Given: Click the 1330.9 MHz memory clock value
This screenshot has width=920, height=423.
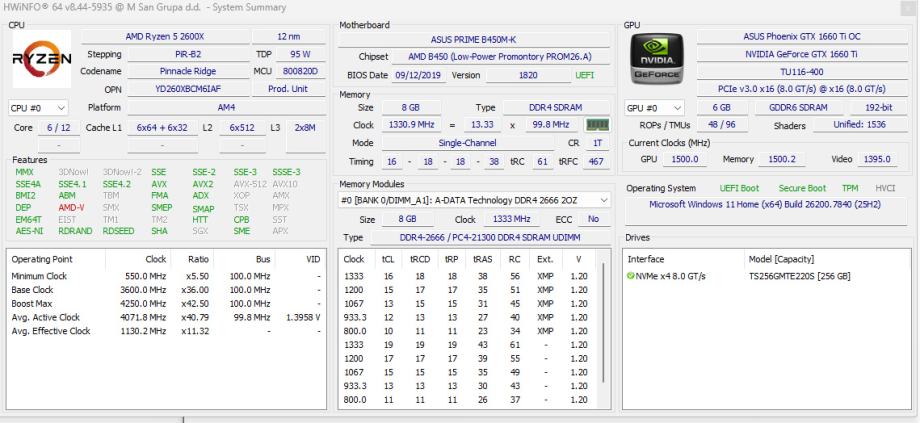Looking at the screenshot, I should [x=411, y=125].
